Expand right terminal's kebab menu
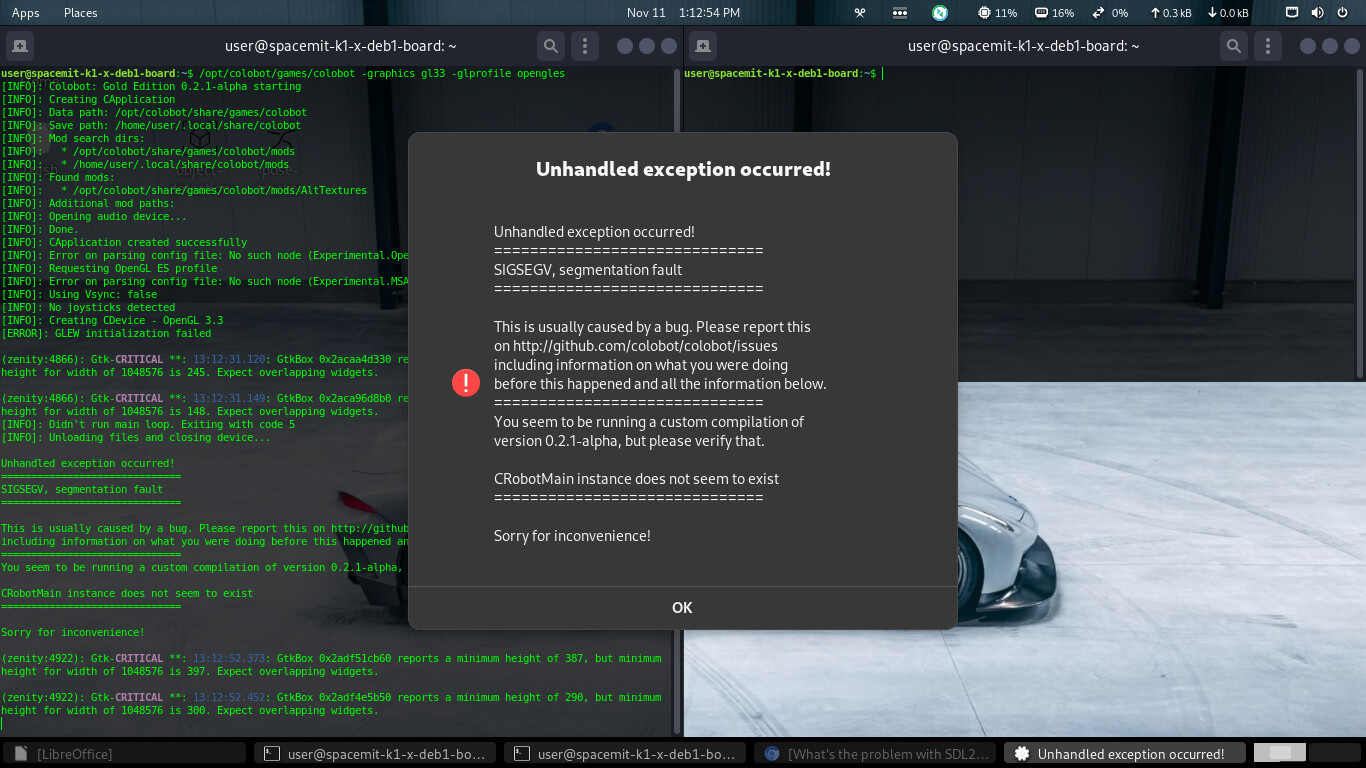 click(1268, 46)
